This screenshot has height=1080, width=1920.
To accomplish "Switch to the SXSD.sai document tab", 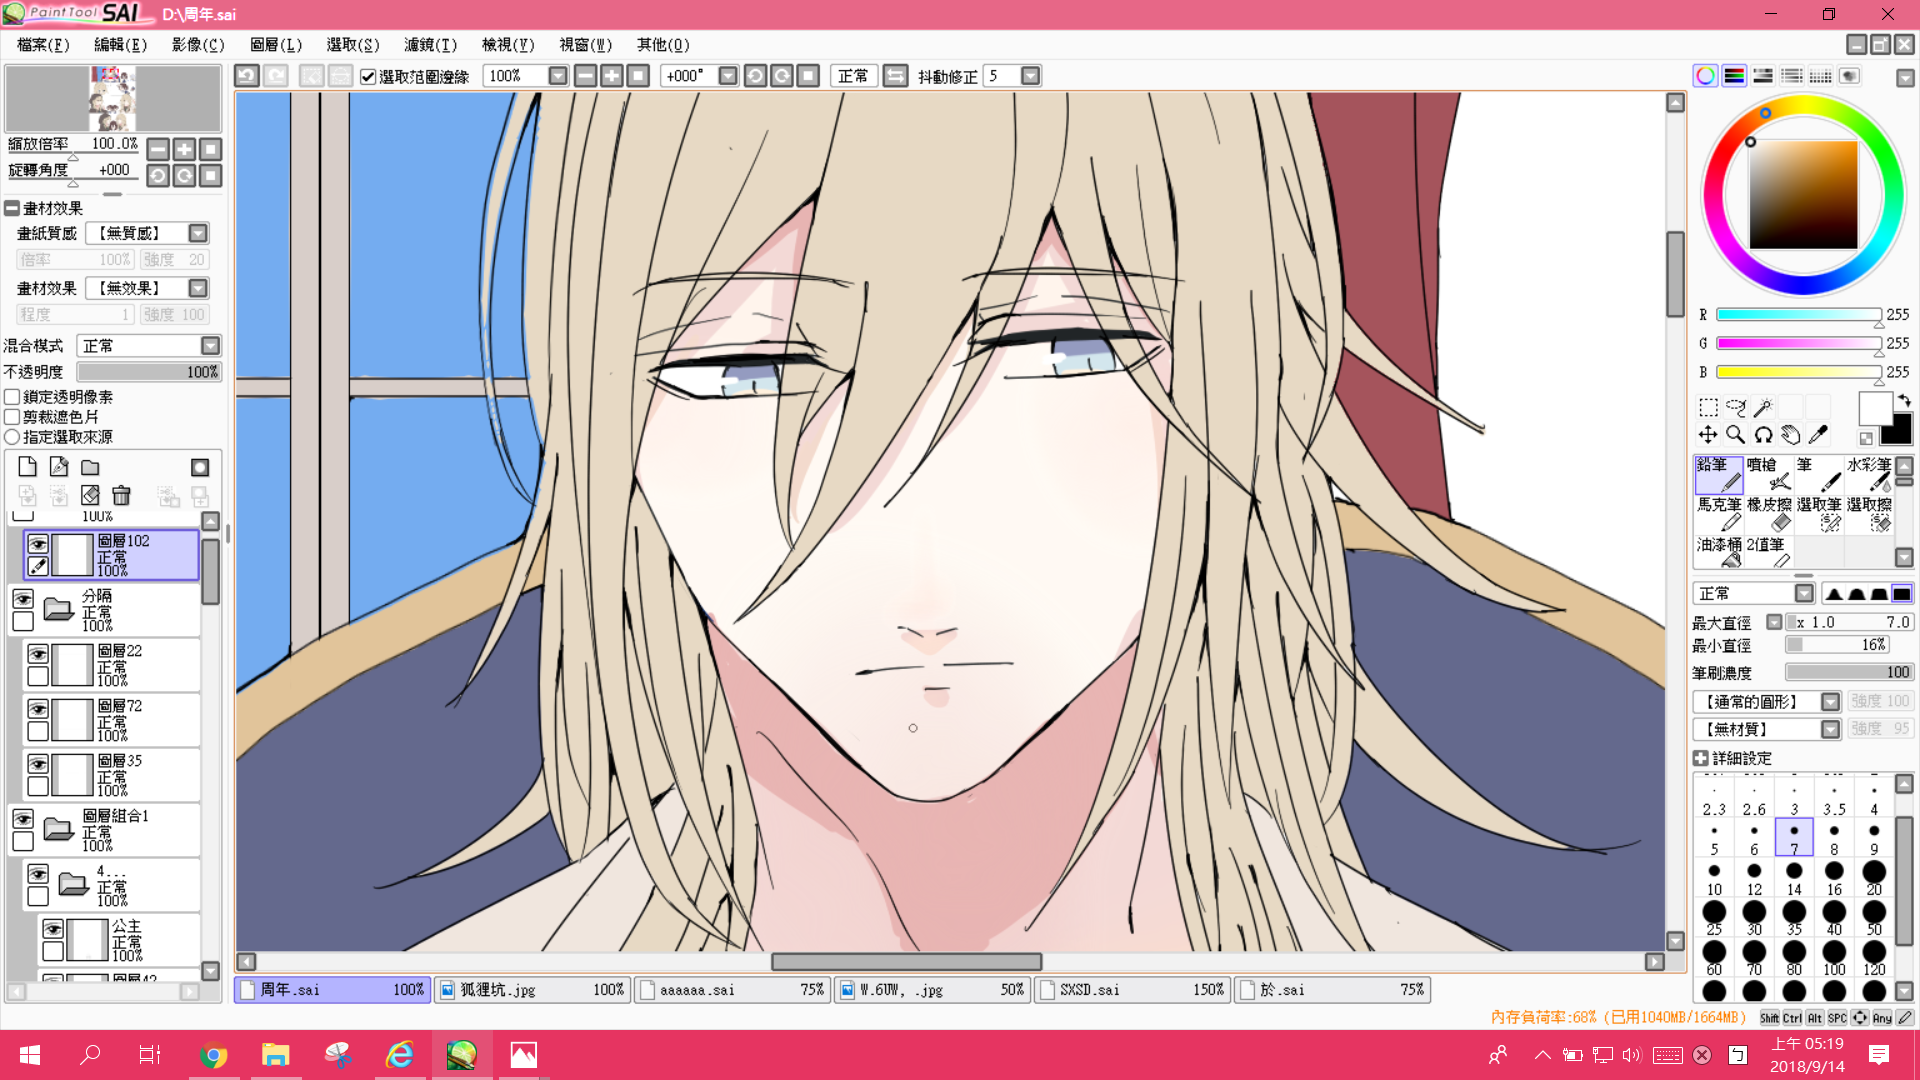I will [x=1132, y=990].
